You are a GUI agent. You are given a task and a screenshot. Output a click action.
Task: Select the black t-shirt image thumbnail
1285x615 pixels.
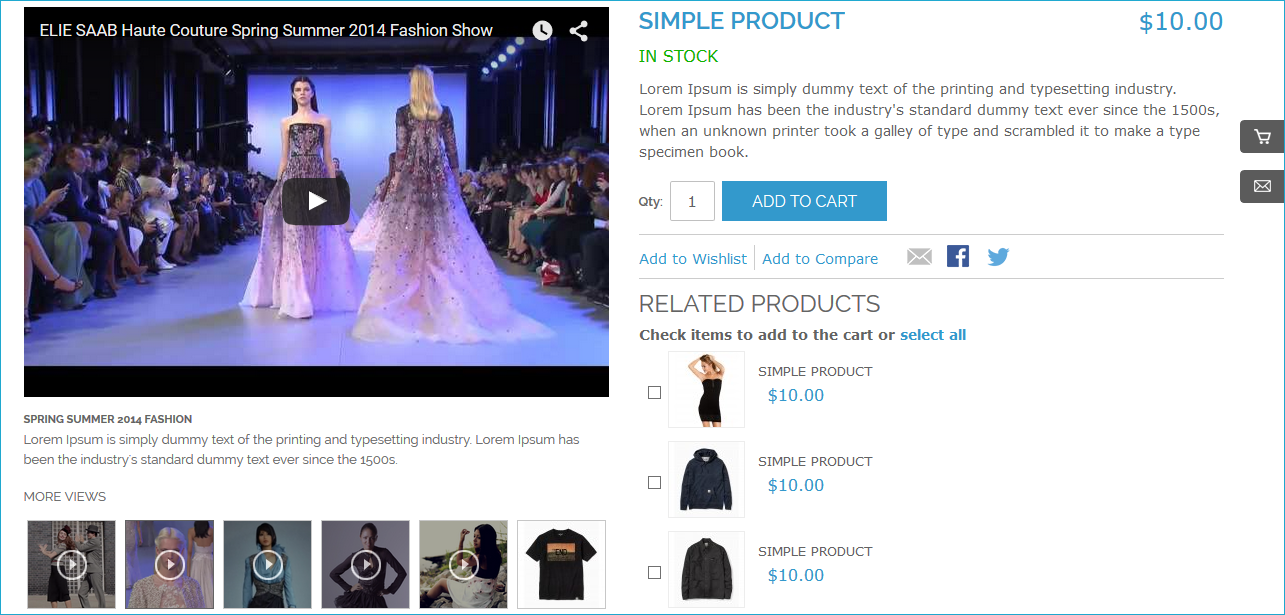[x=562, y=564]
